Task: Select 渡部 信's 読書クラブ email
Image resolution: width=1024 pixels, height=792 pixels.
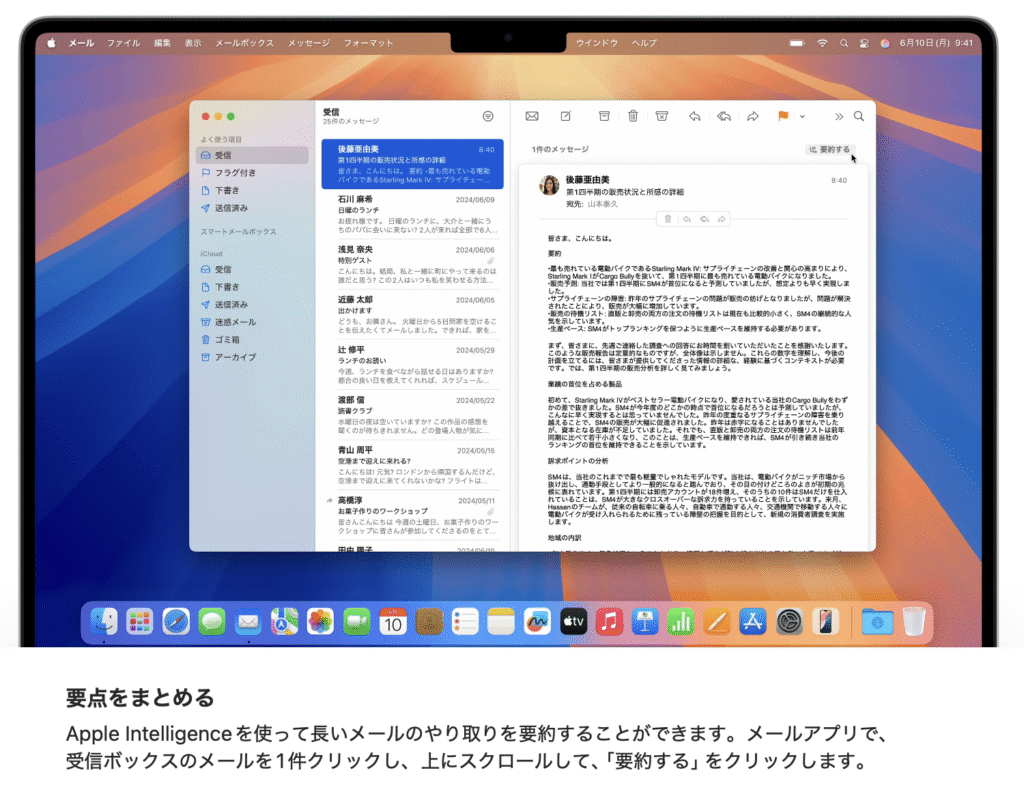Action: click(412, 415)
